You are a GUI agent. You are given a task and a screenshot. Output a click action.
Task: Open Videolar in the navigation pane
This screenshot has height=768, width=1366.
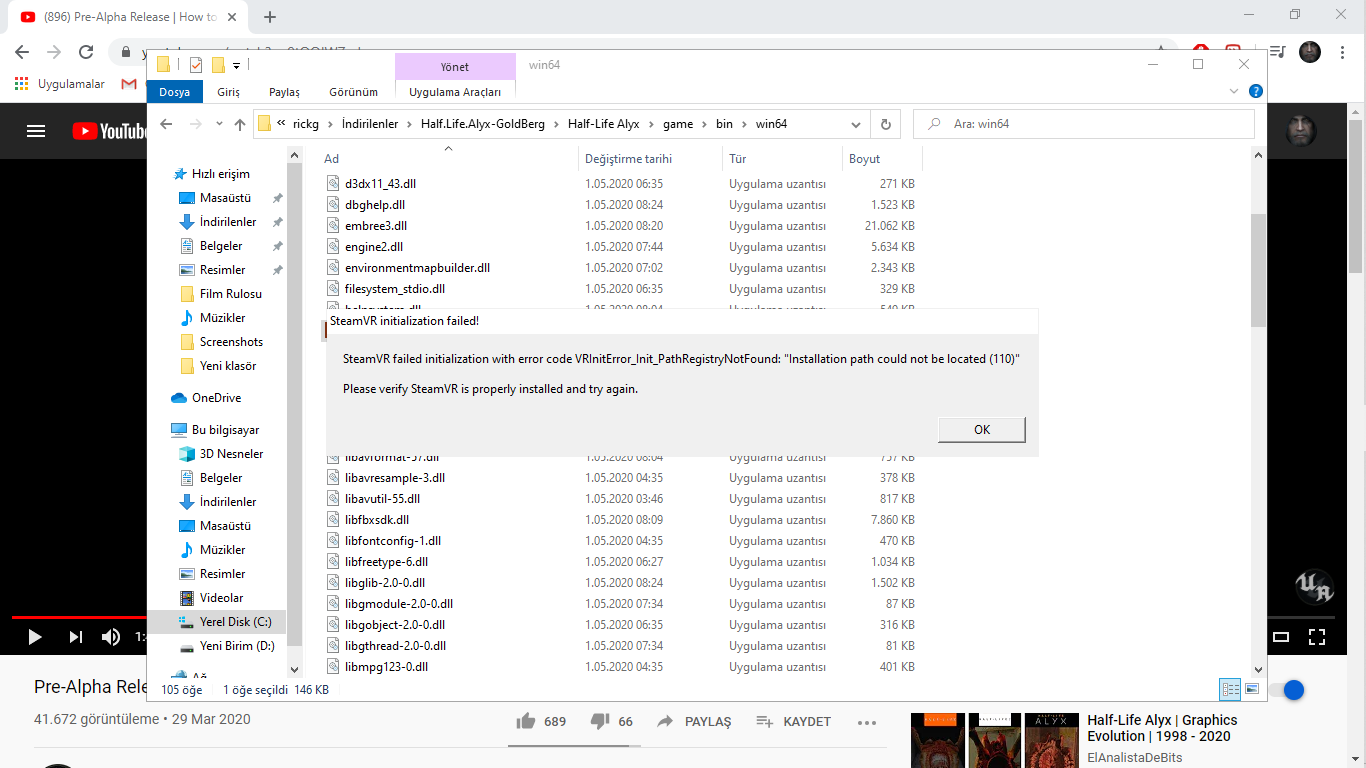(x=221, y=598)
